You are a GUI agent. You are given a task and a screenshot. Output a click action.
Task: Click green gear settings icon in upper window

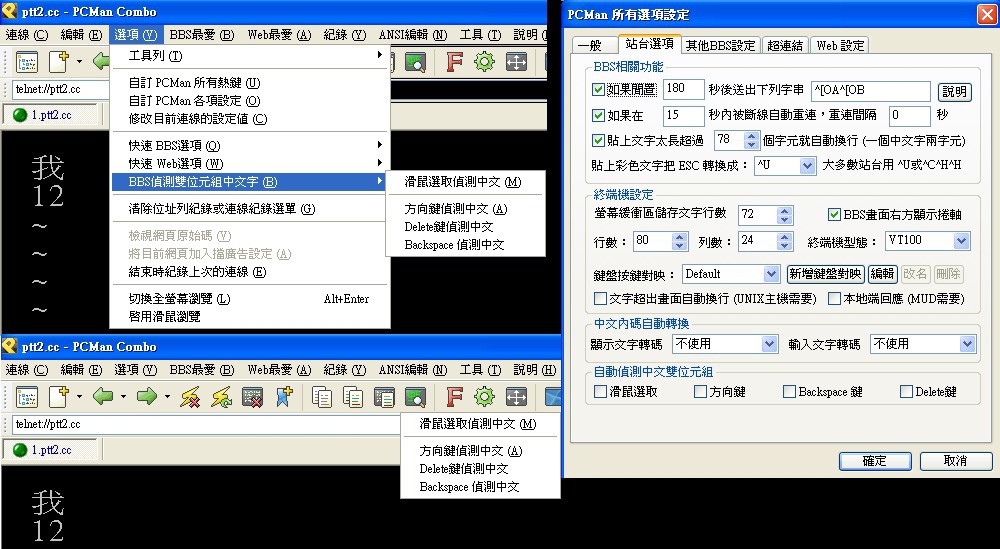[x=485, y=62]
